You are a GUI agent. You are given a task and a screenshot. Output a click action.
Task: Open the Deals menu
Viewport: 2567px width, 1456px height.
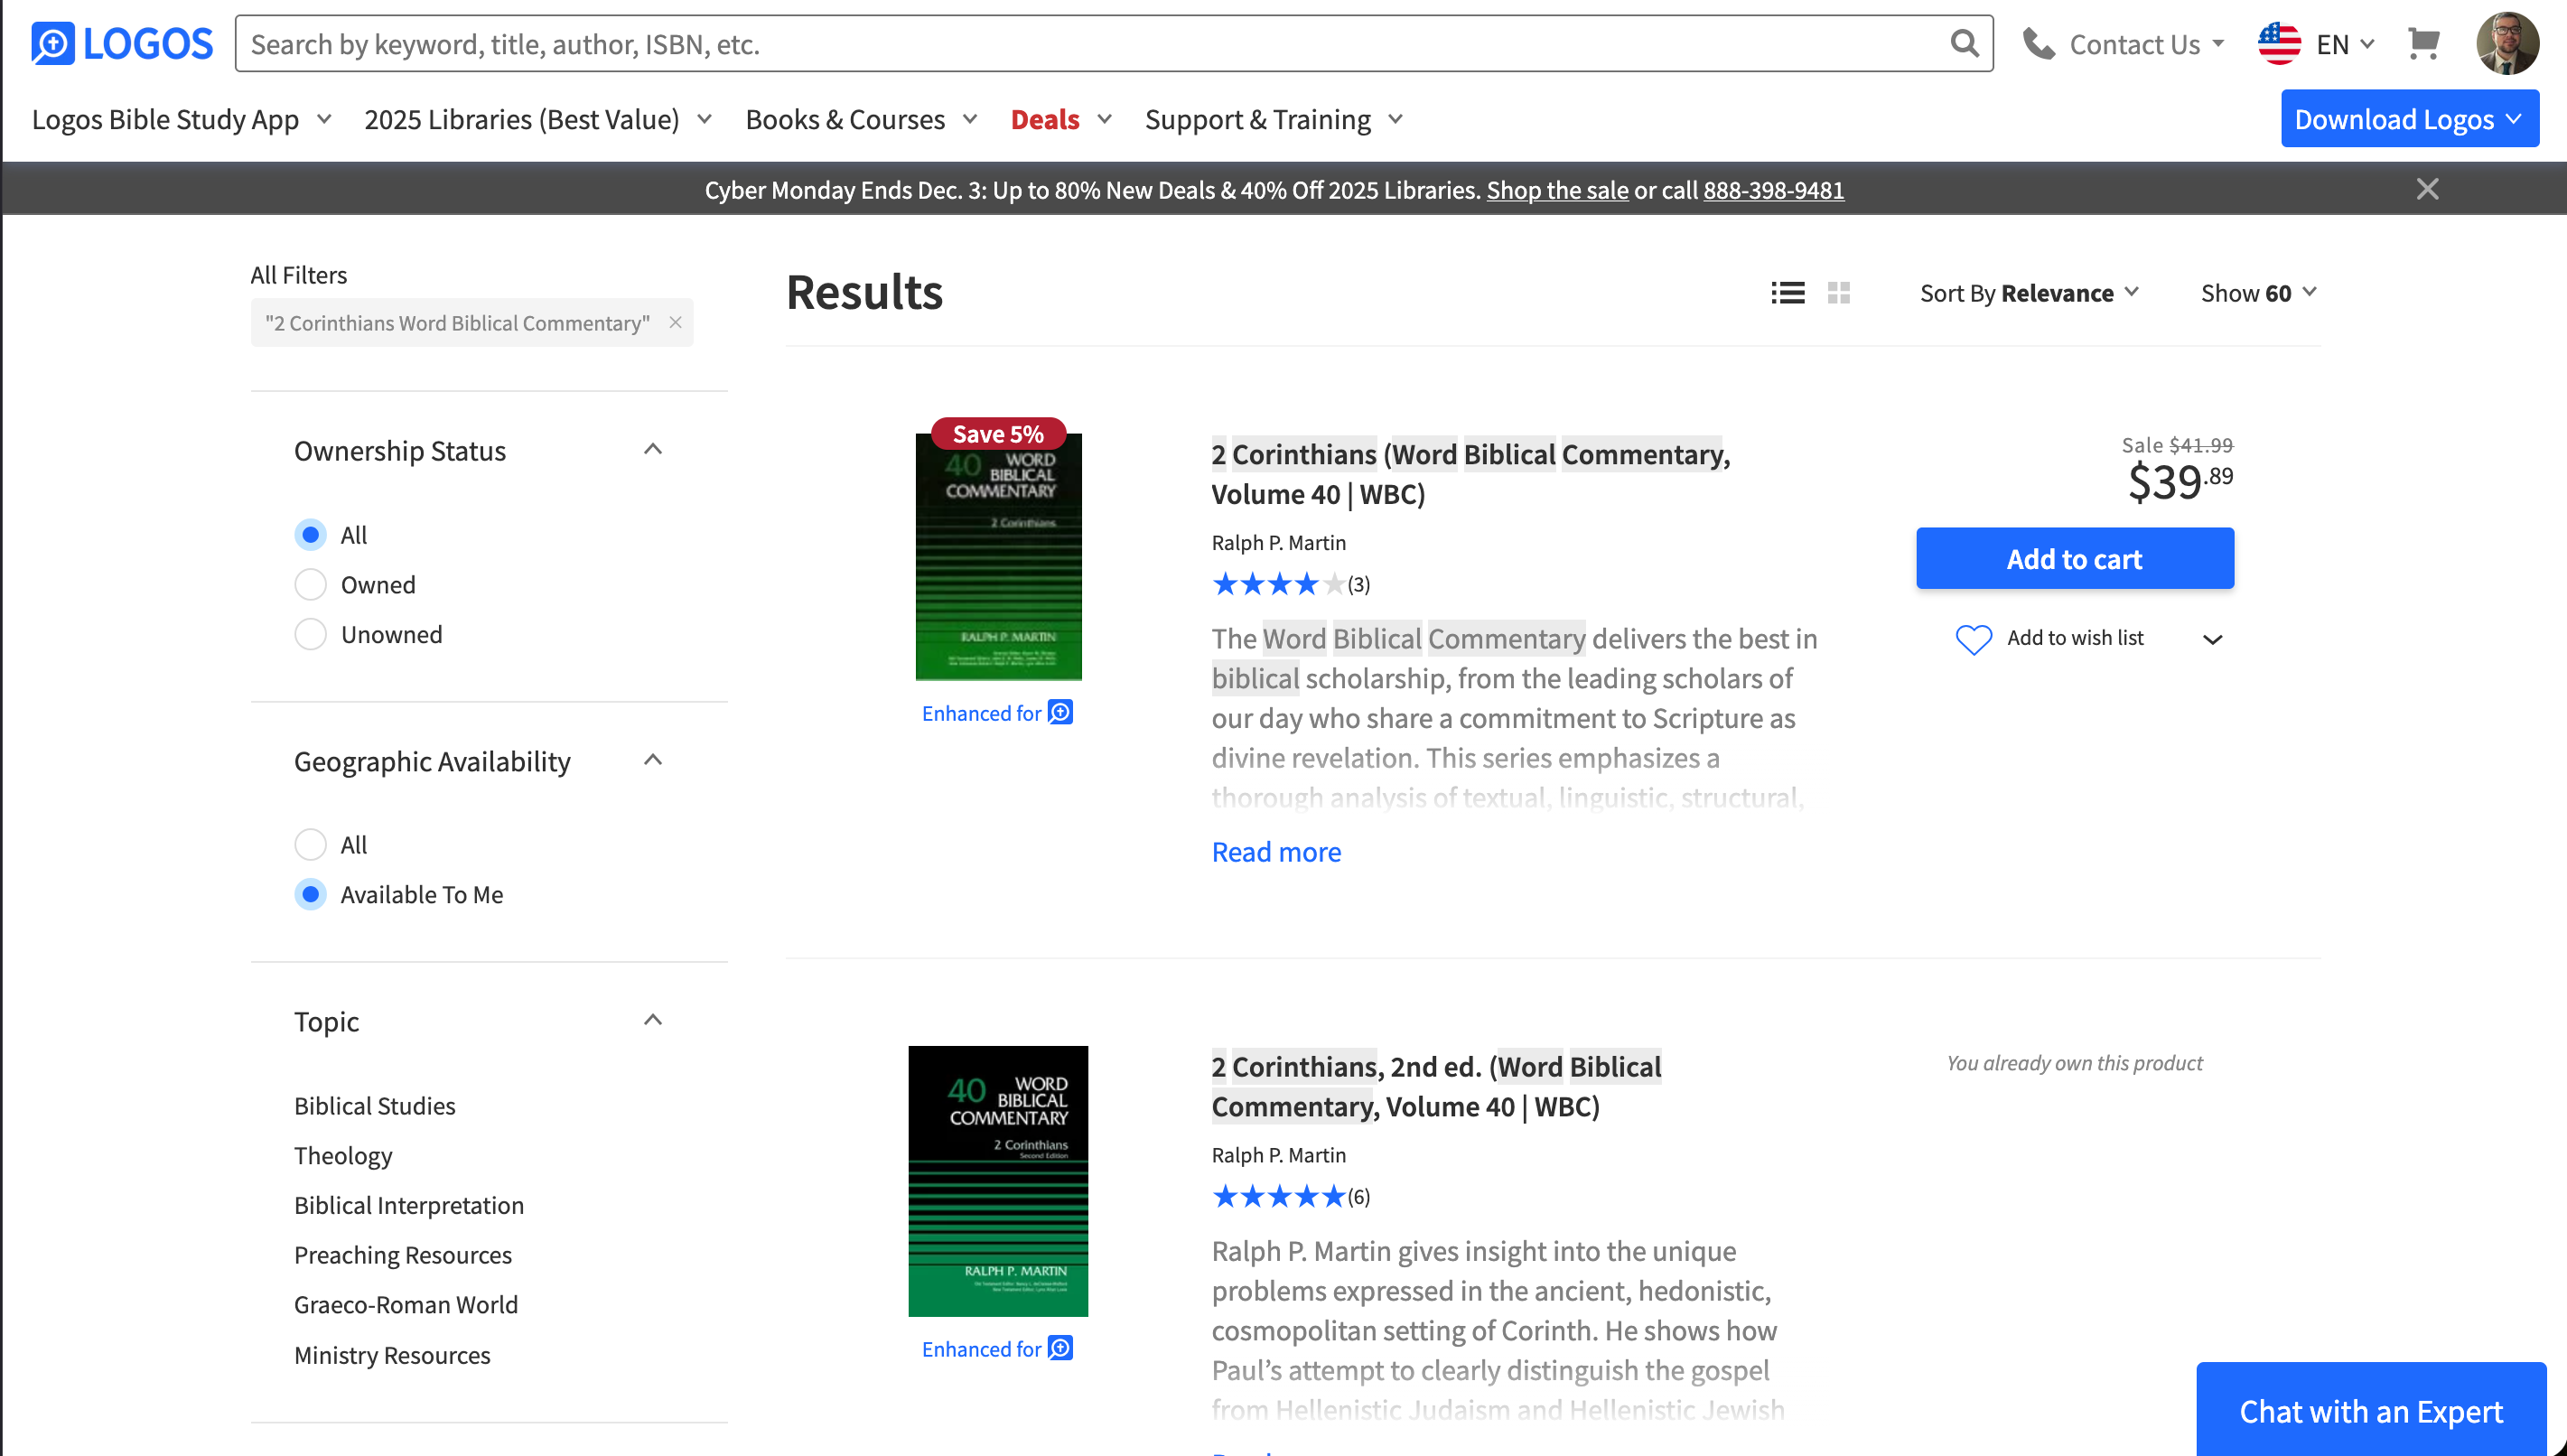point(1060,120)
